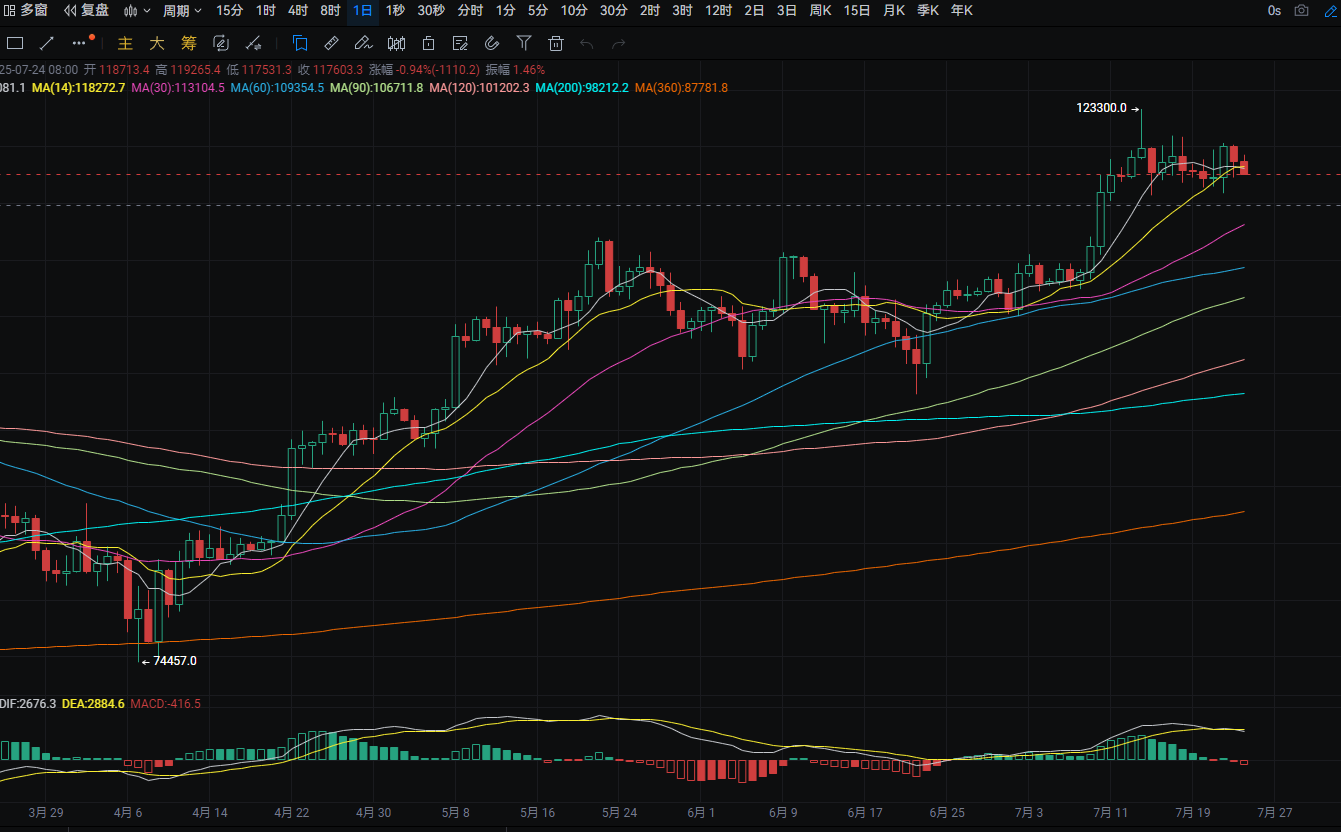Open the candlestick compare tool icon
The image size is (1341, 832).
point(396,43)
